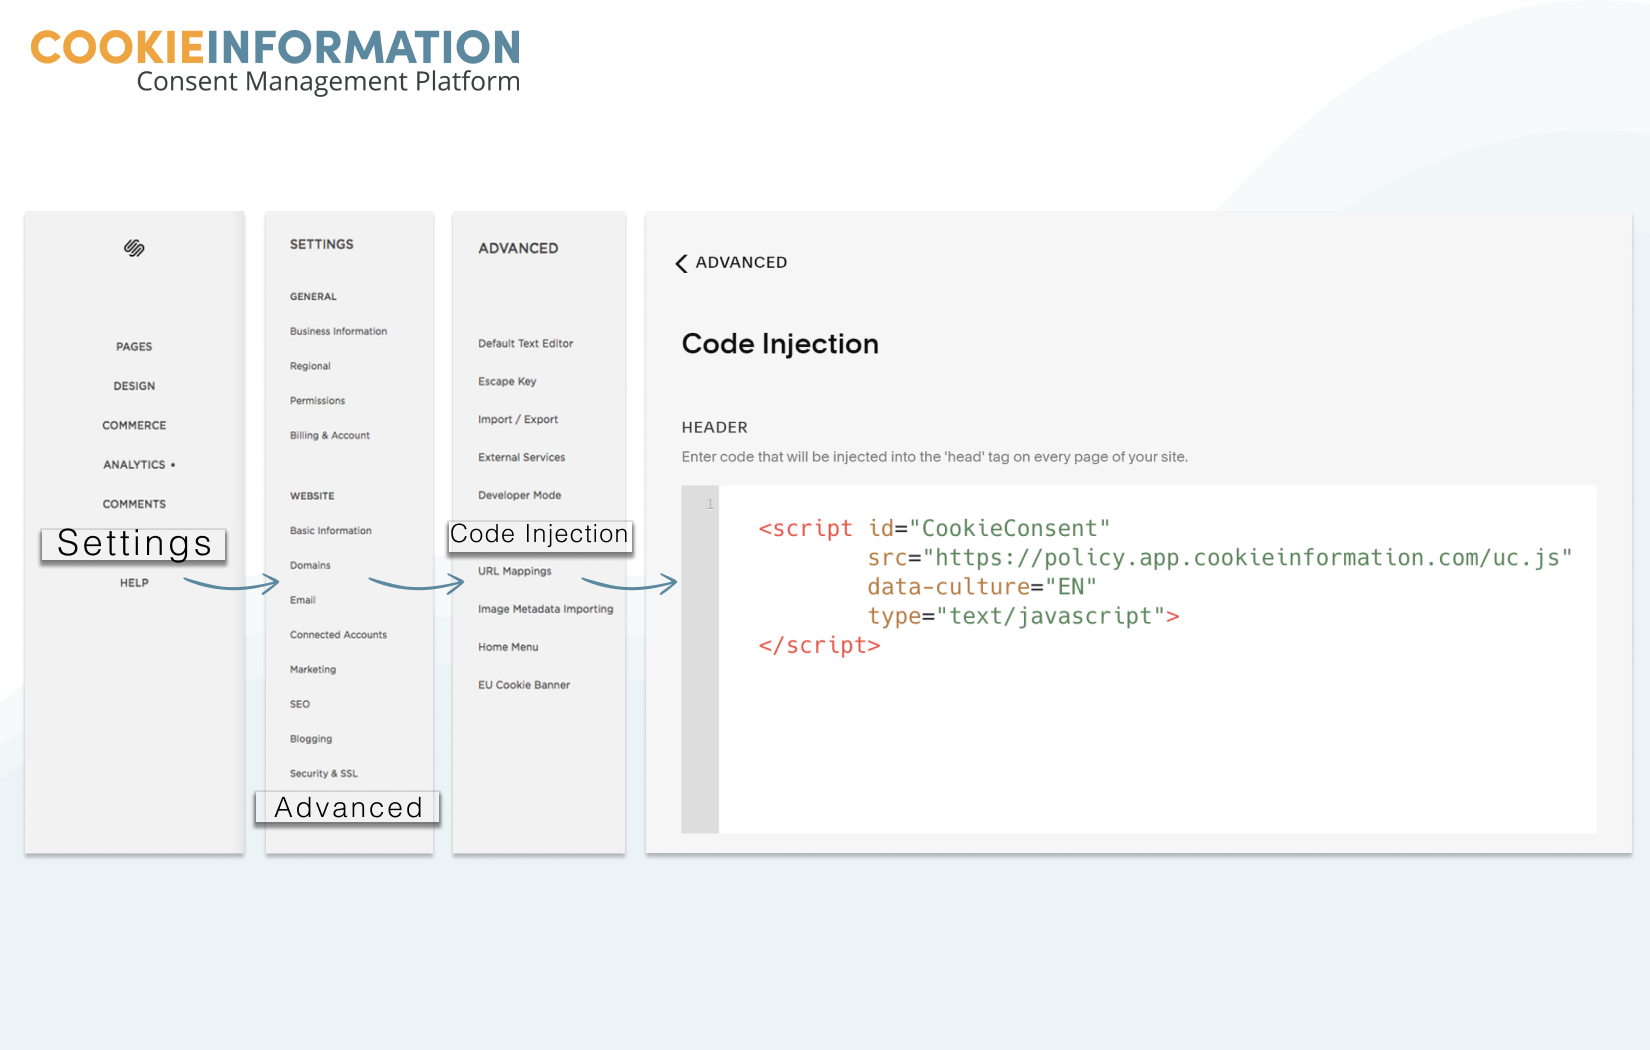Select Commerce in the main sidebar
The image size is (1650, 1050).
pyautogui.click(x=134, y=425)
